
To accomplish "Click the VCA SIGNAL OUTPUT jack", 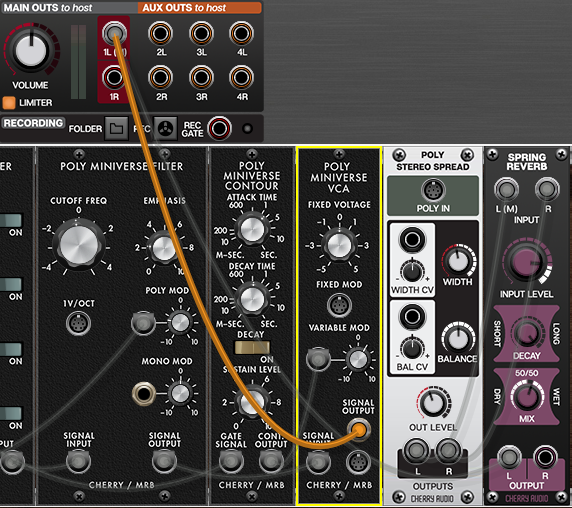I will [x=359, y=430].
